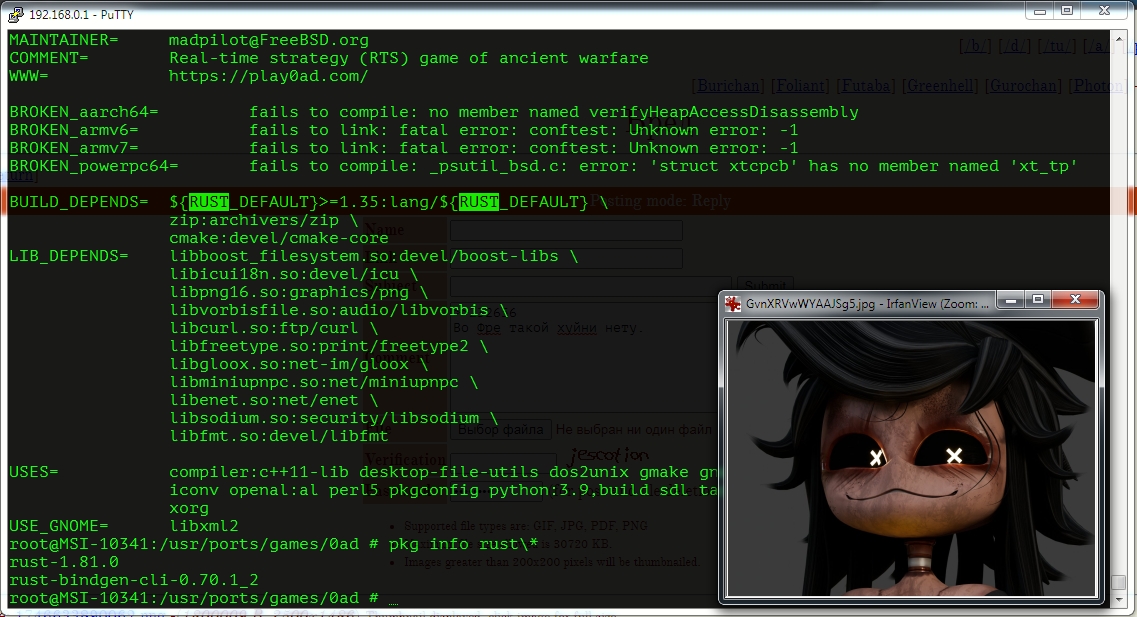This screenshot has height=617, width=1137.
Task: Click the 'pkg info rust\*' command text
Action: click(x=464, y=544)
